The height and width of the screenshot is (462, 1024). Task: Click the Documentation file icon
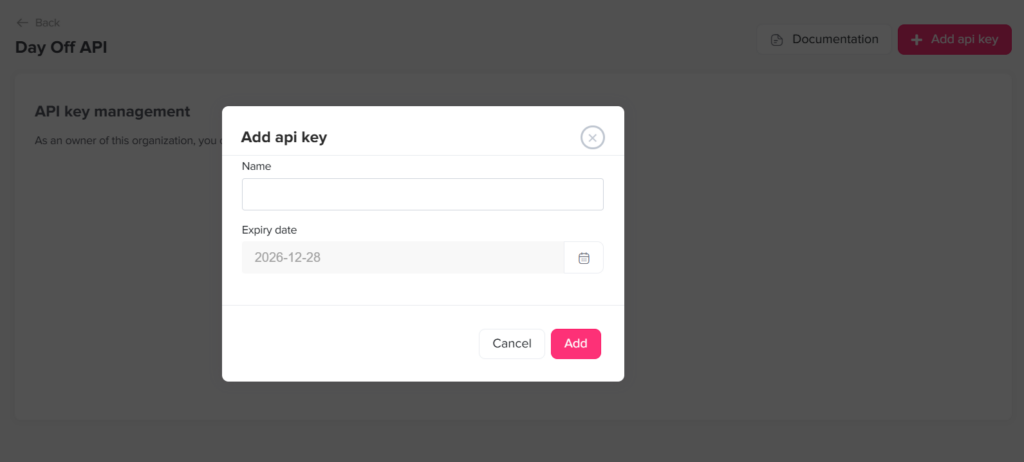(x=776, y=40)
